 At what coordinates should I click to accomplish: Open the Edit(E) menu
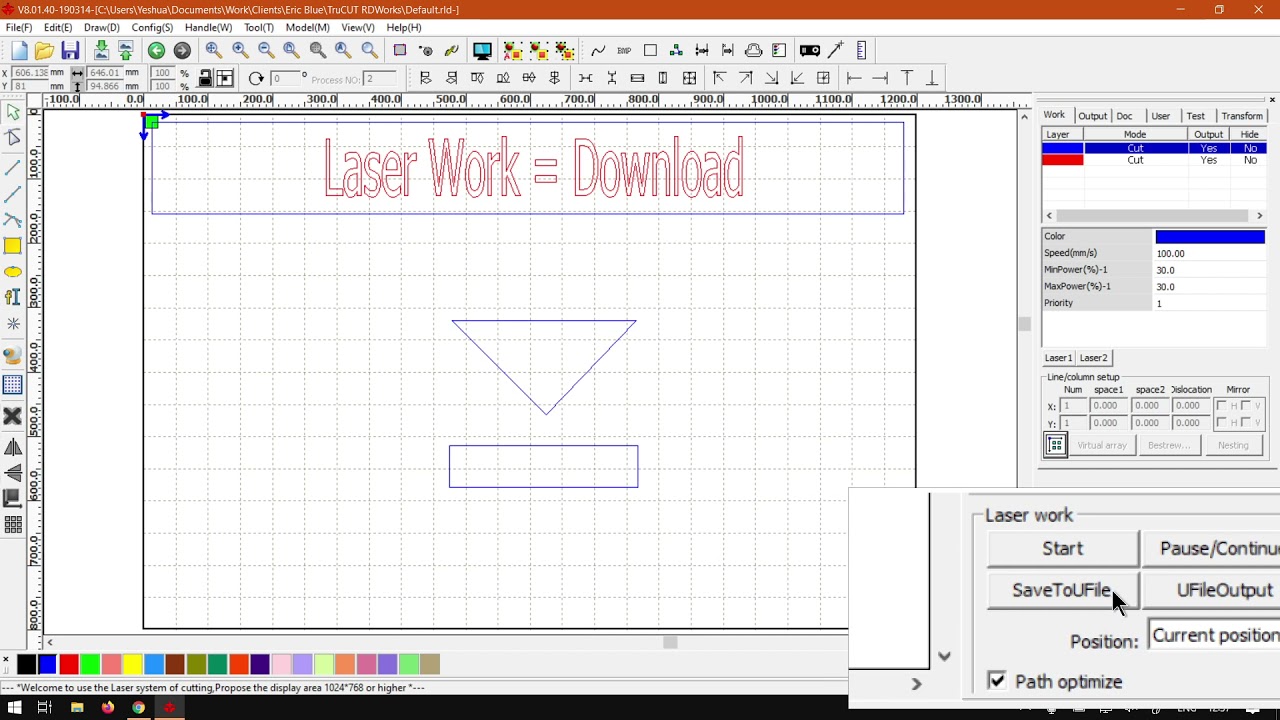click(x=58, y=28)
